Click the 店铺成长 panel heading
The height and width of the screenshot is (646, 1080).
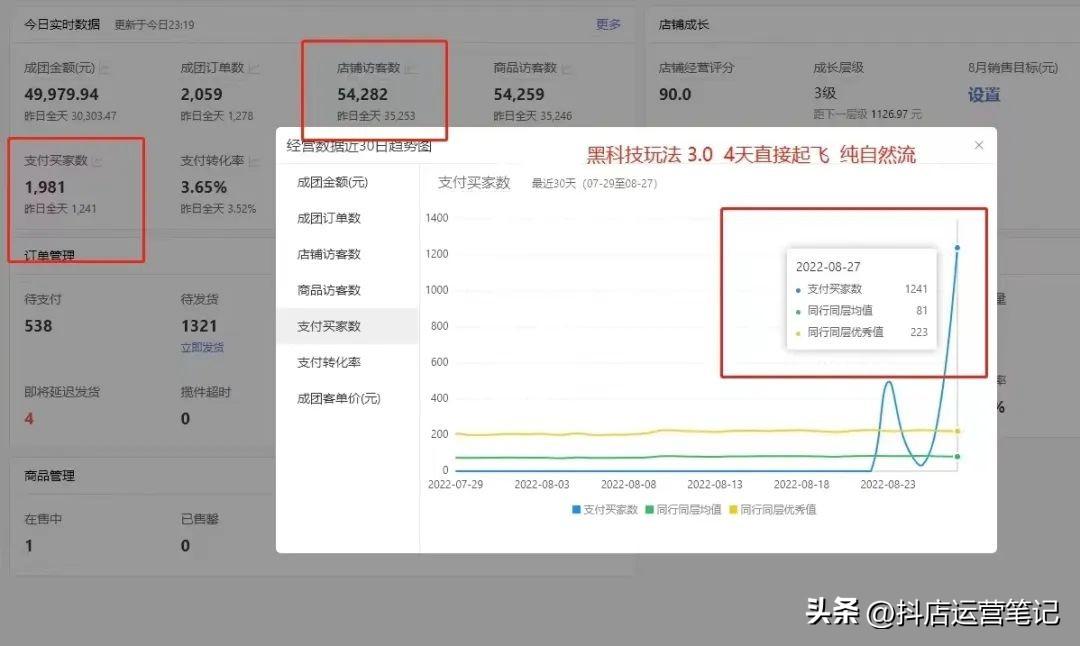[x=683, y=24]
